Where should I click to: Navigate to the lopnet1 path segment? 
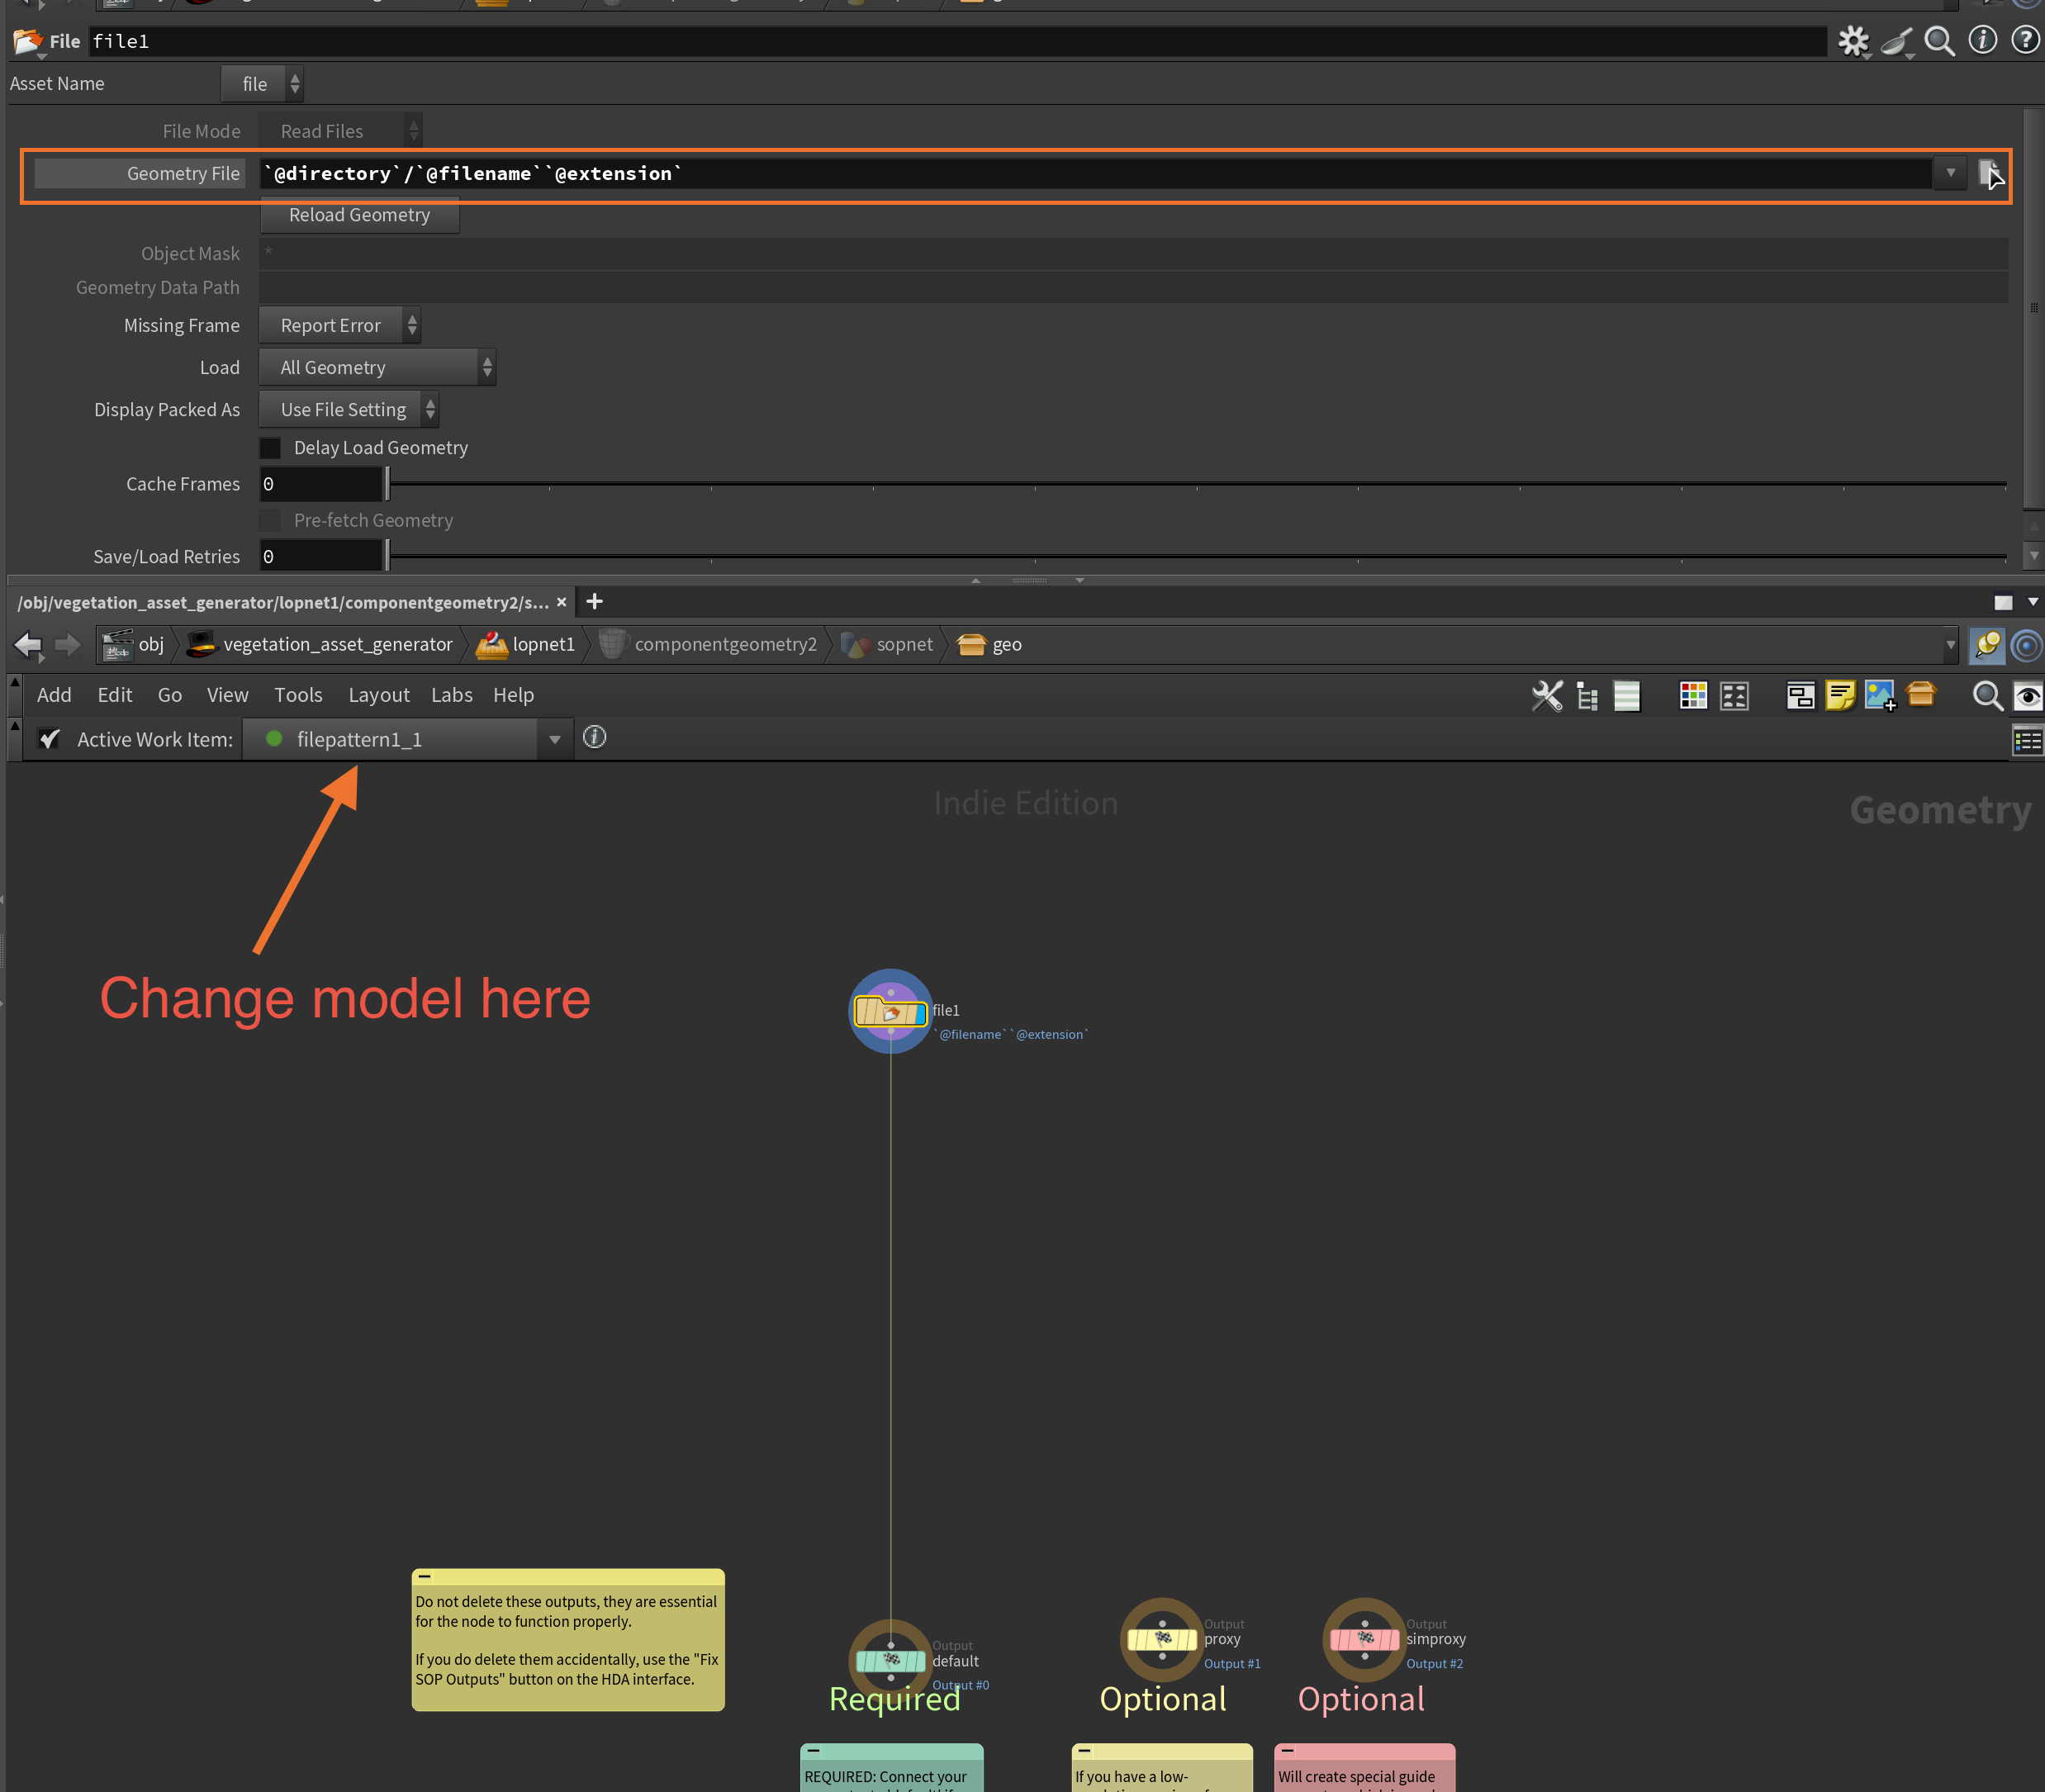pyautogui.click(x=542, y=645)
